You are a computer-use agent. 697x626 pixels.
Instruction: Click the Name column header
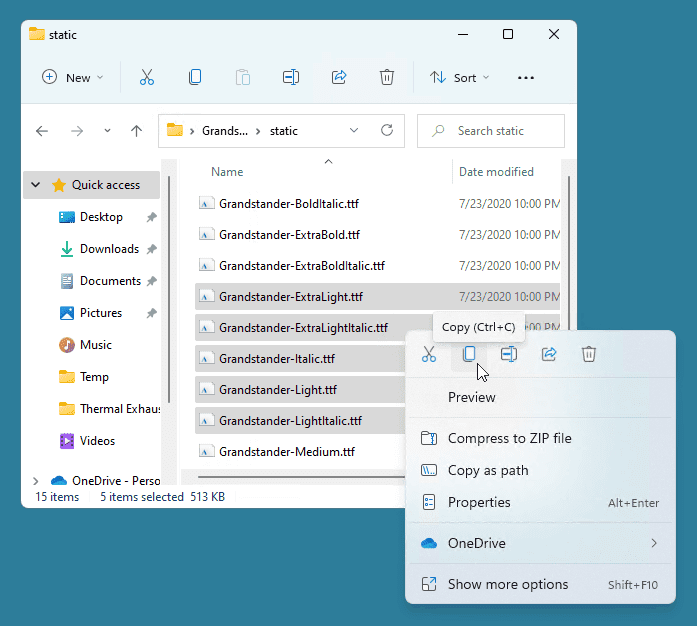(227, 172)
